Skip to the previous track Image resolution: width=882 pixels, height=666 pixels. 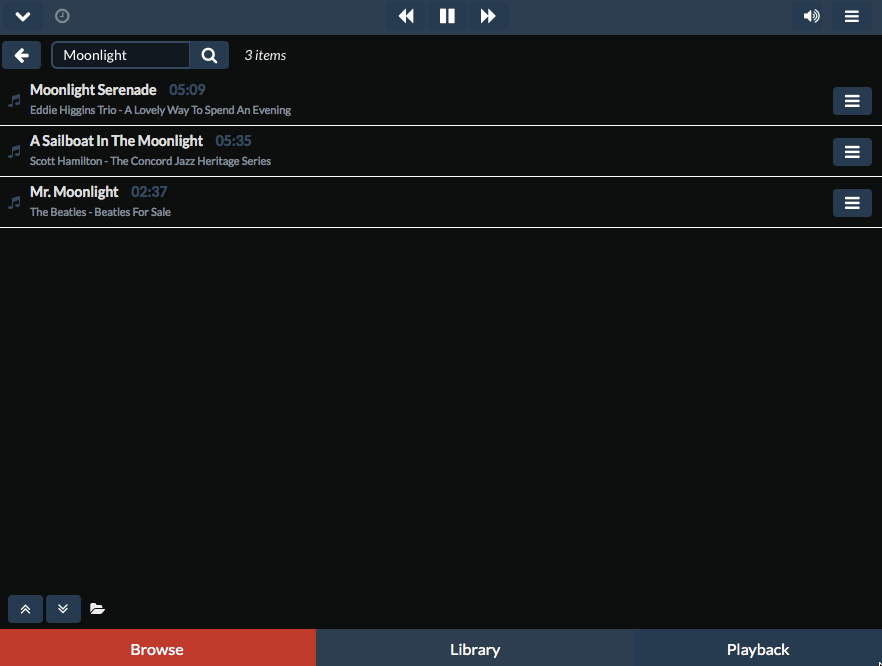(x=406, y=16)
